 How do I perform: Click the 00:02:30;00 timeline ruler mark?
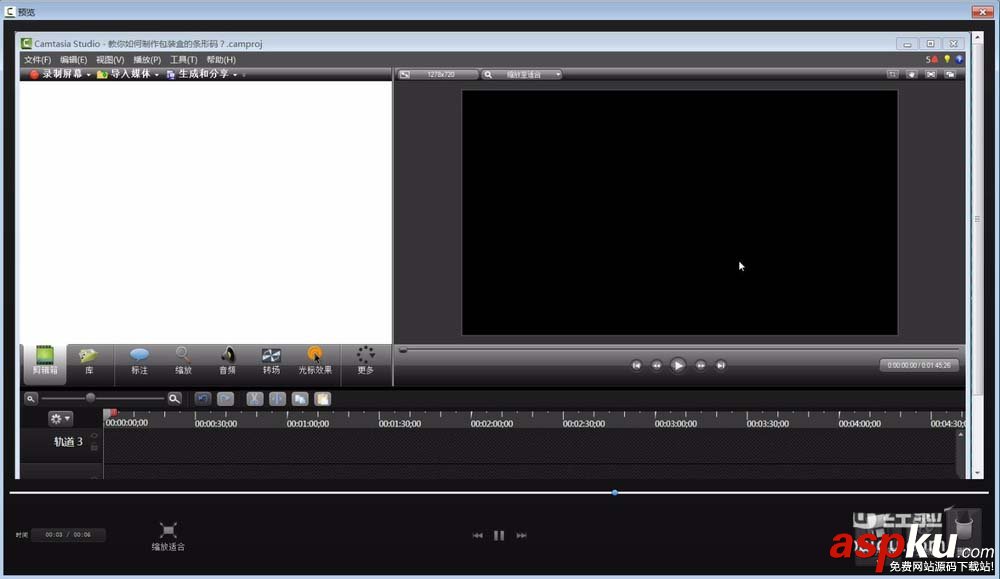tap(584, 423)
